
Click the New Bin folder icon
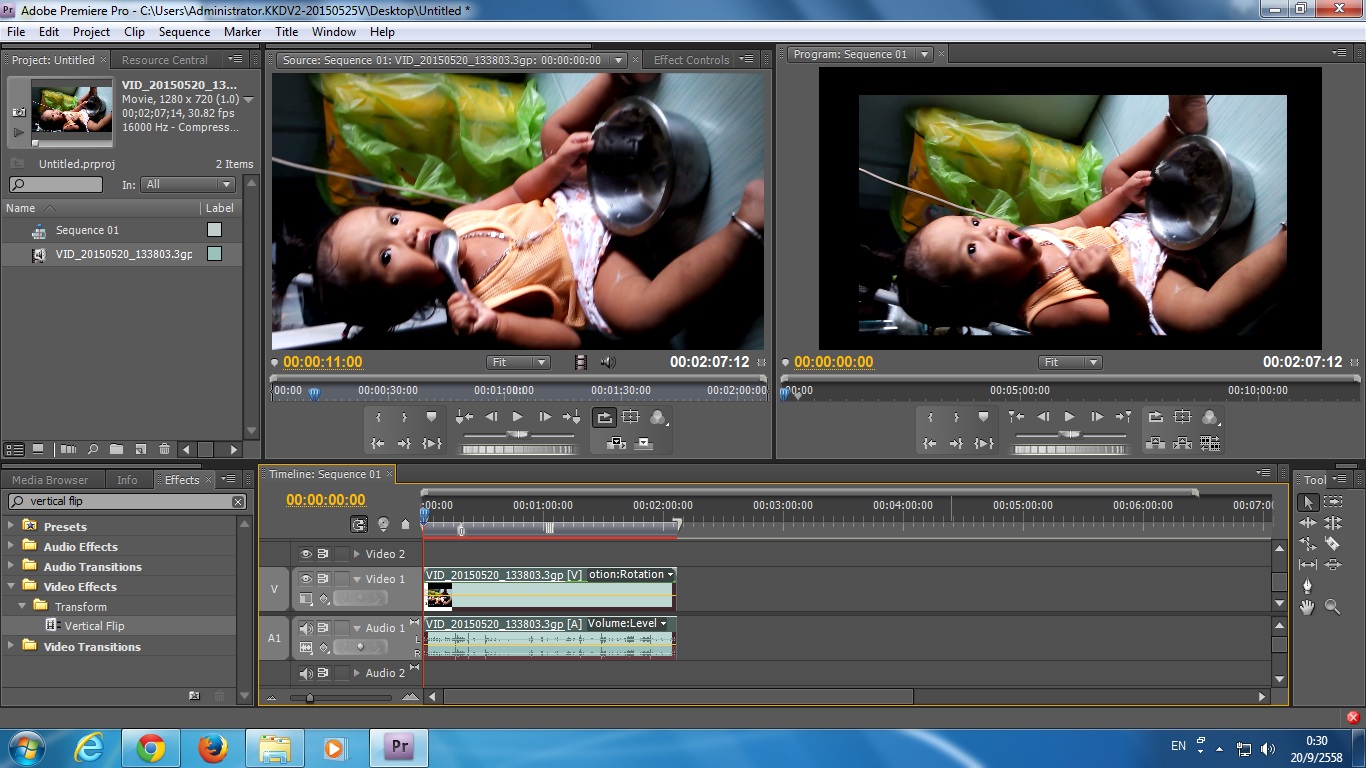[x=116, y=450]
